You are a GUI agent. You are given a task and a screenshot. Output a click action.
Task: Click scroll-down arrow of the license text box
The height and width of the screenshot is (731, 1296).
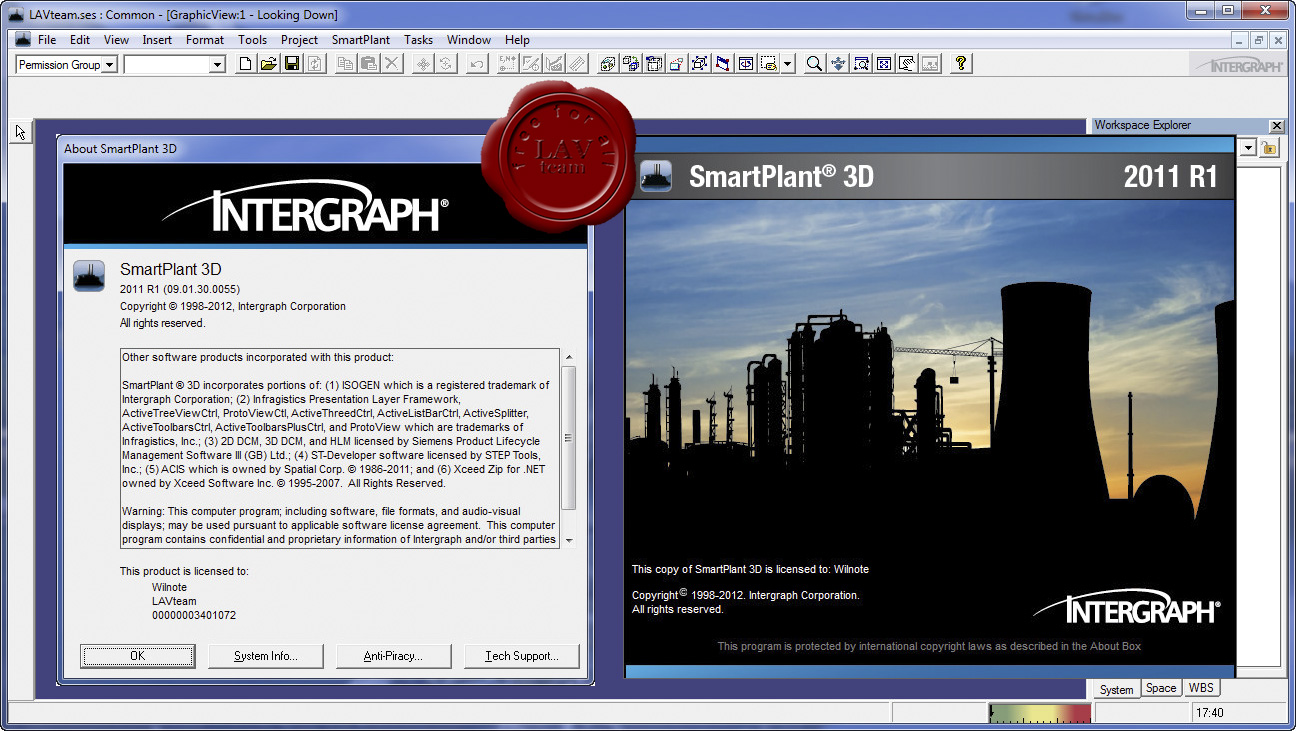pyautogui.click(x=569, y=540)
